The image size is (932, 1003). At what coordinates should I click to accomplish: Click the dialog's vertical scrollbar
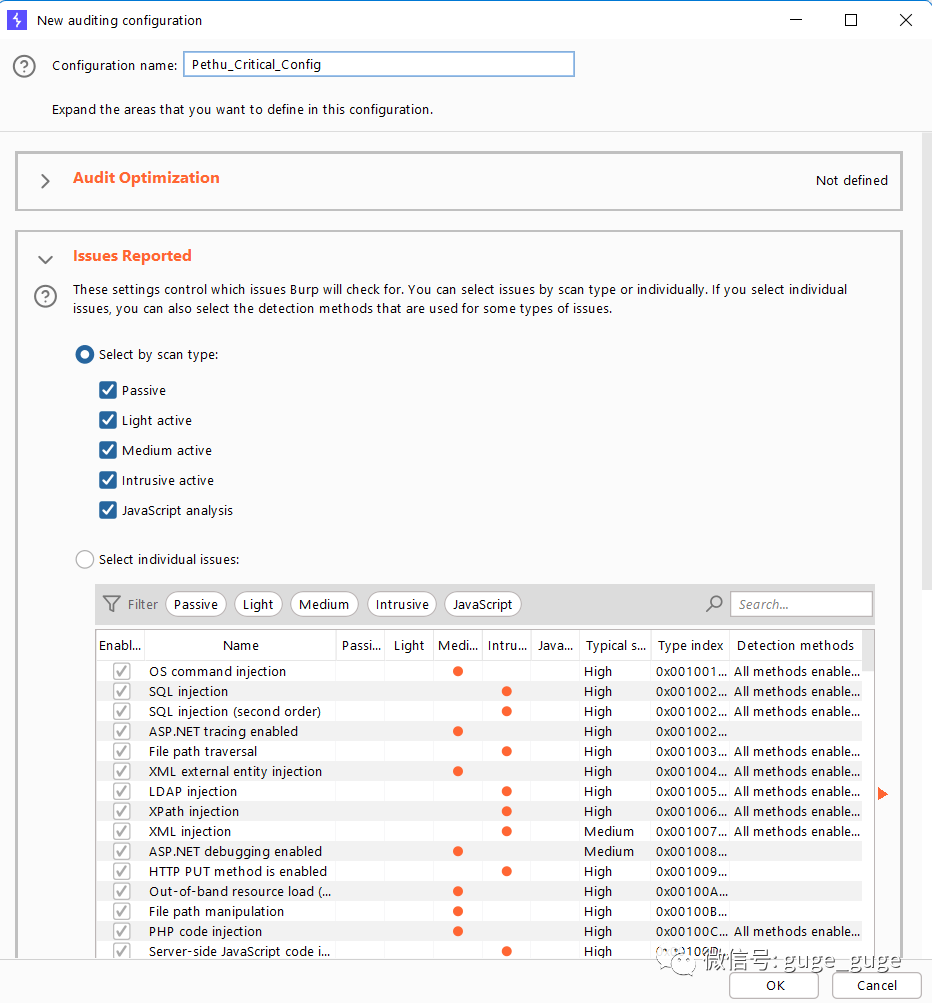pyautogui.click(x=926, y=361)
